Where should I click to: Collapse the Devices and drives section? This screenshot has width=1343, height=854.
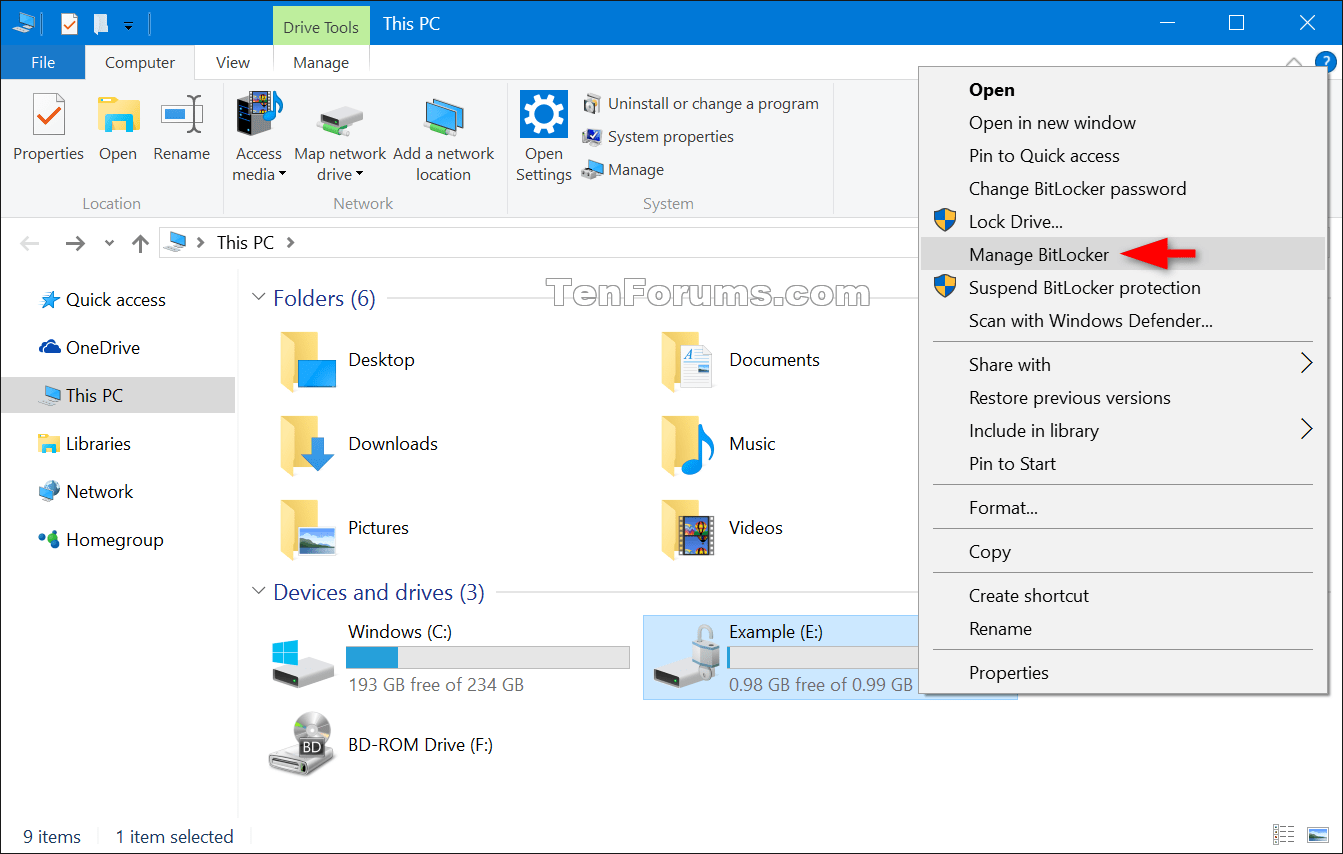(258, 592)
